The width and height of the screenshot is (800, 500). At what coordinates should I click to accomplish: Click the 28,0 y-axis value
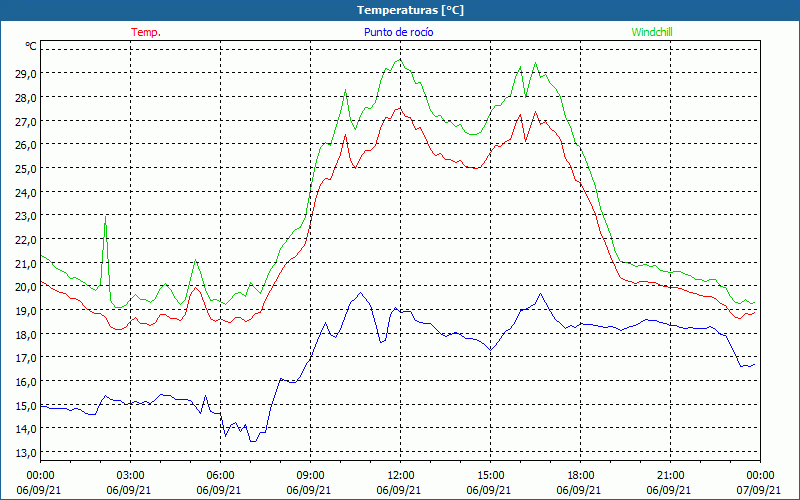pos(26,97)
